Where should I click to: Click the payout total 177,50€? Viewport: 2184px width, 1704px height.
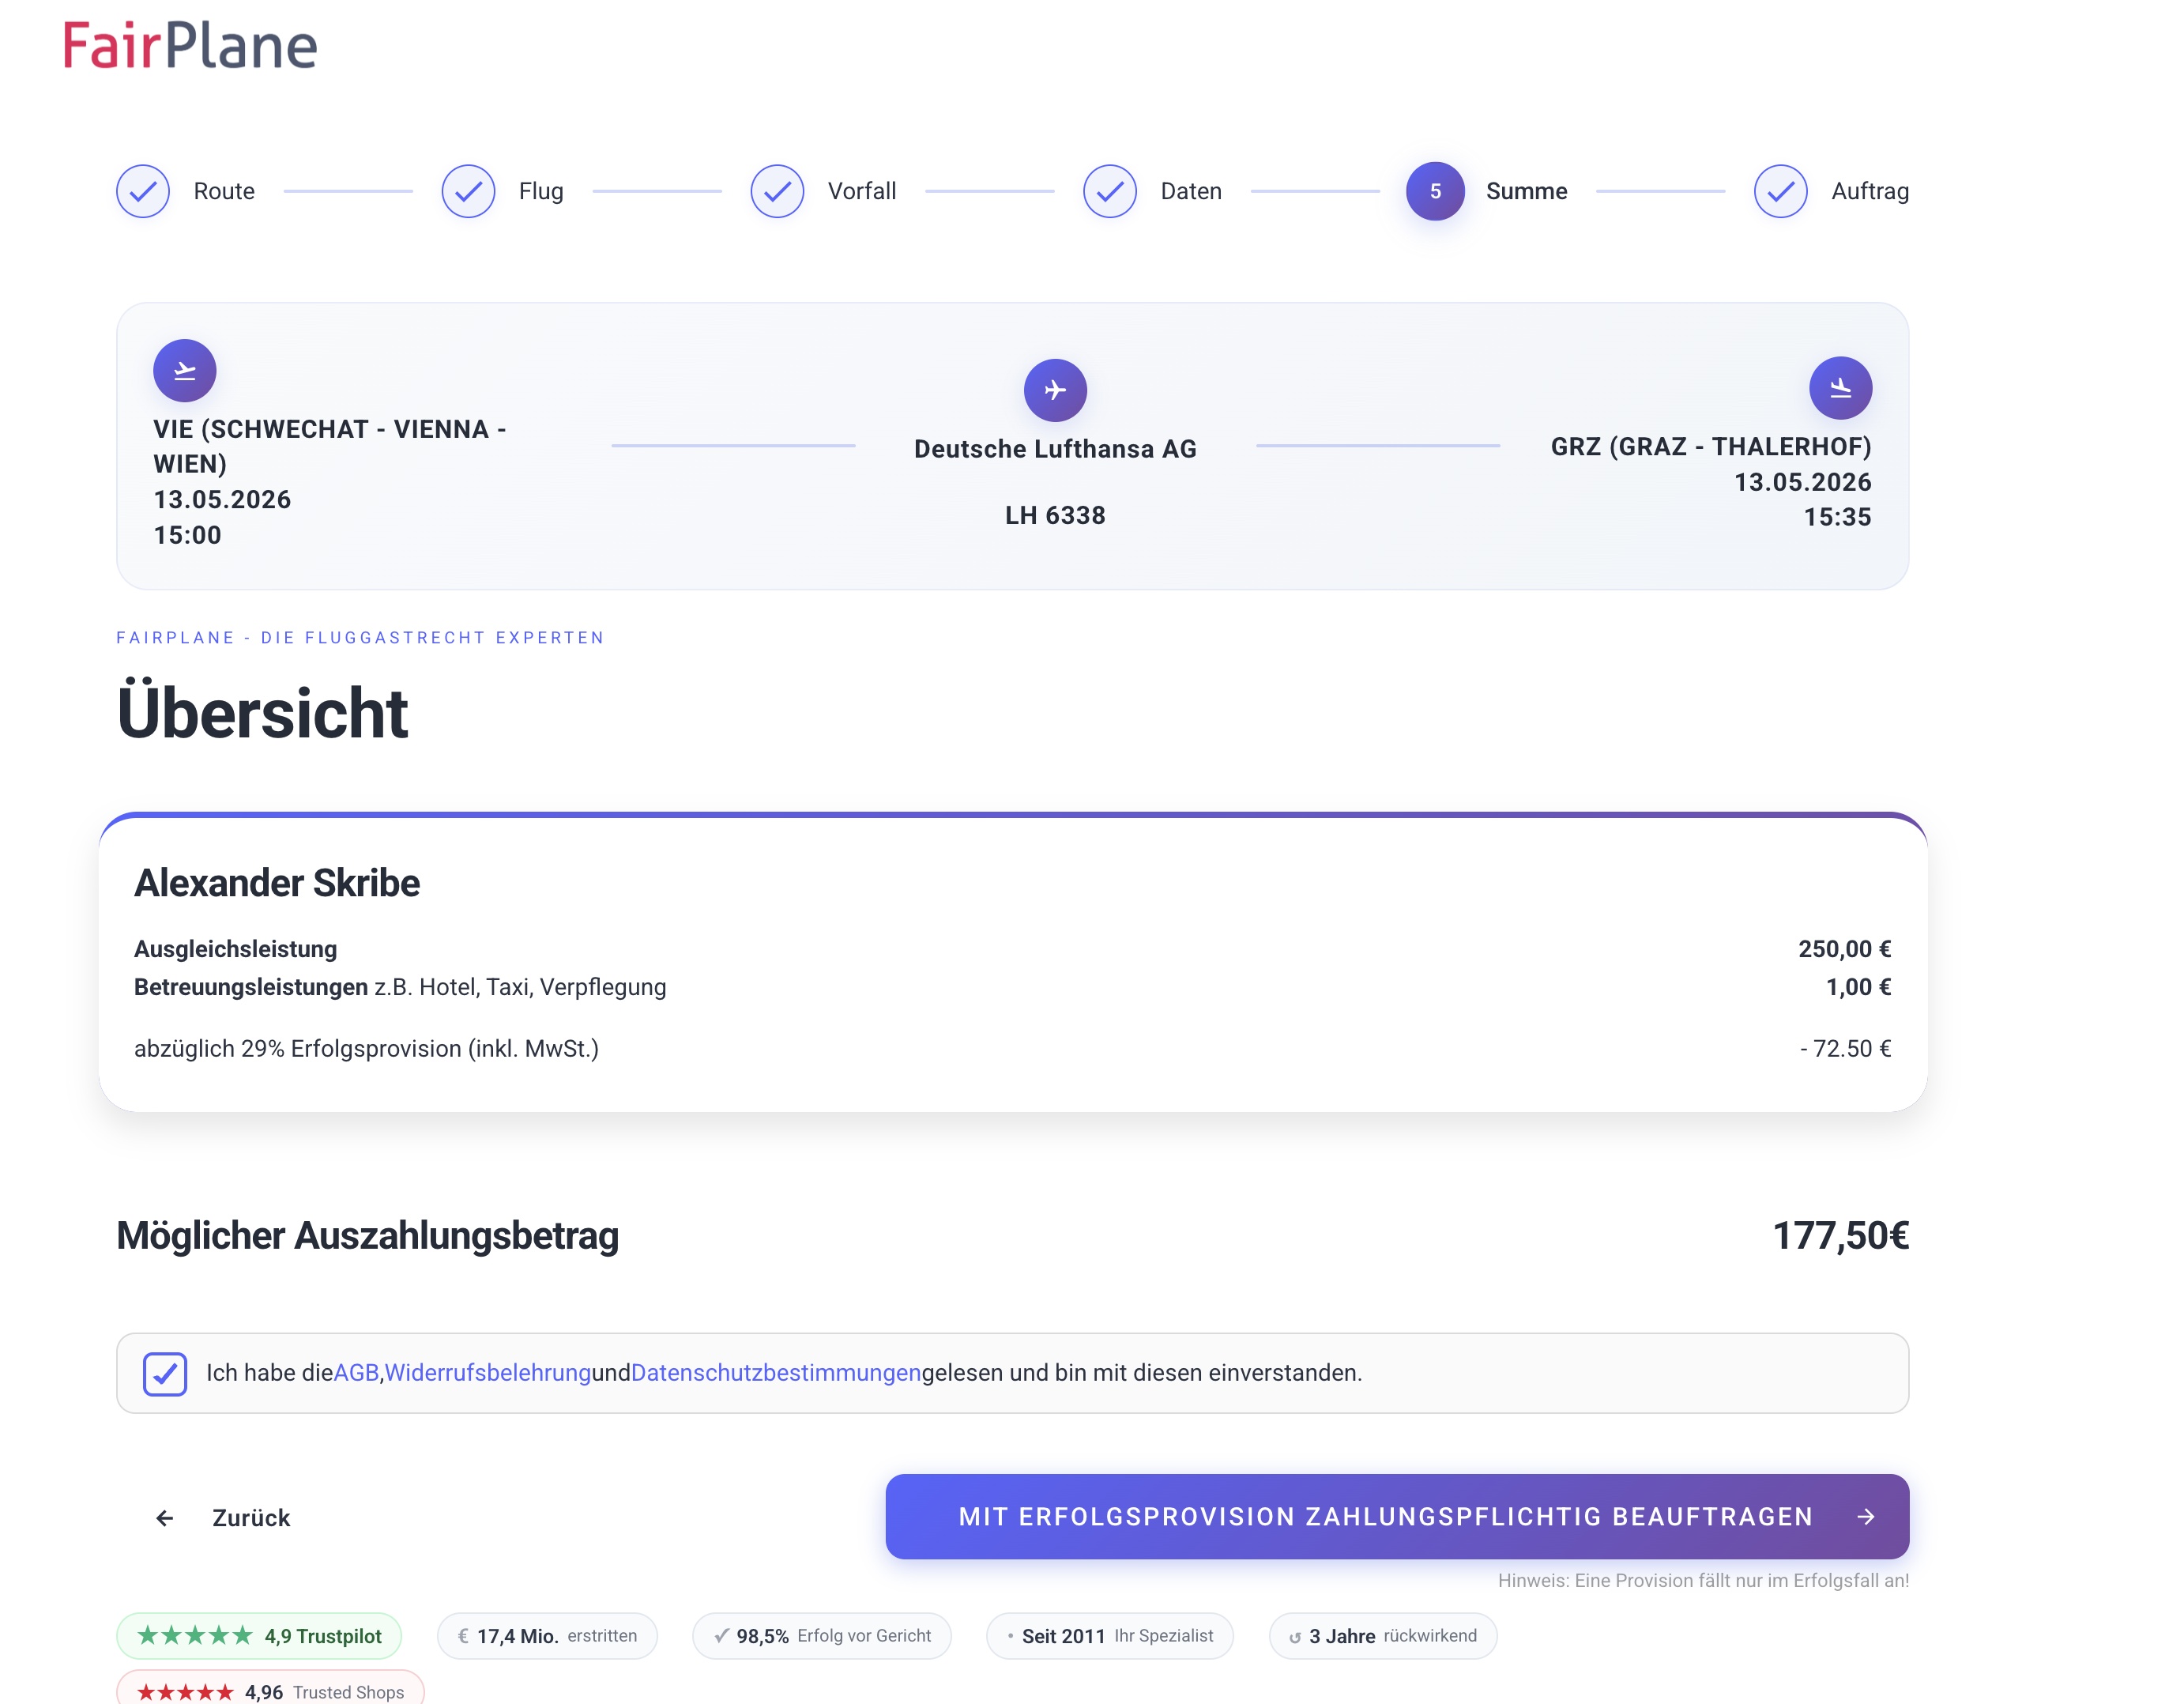[1840, 1236]
